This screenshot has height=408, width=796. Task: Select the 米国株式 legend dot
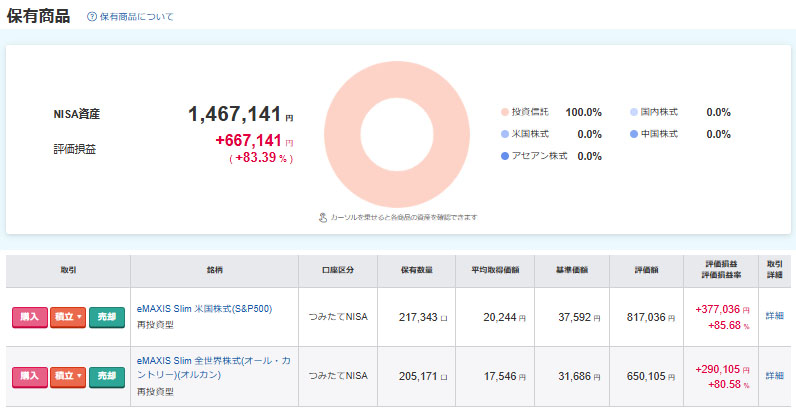(504, 134)
